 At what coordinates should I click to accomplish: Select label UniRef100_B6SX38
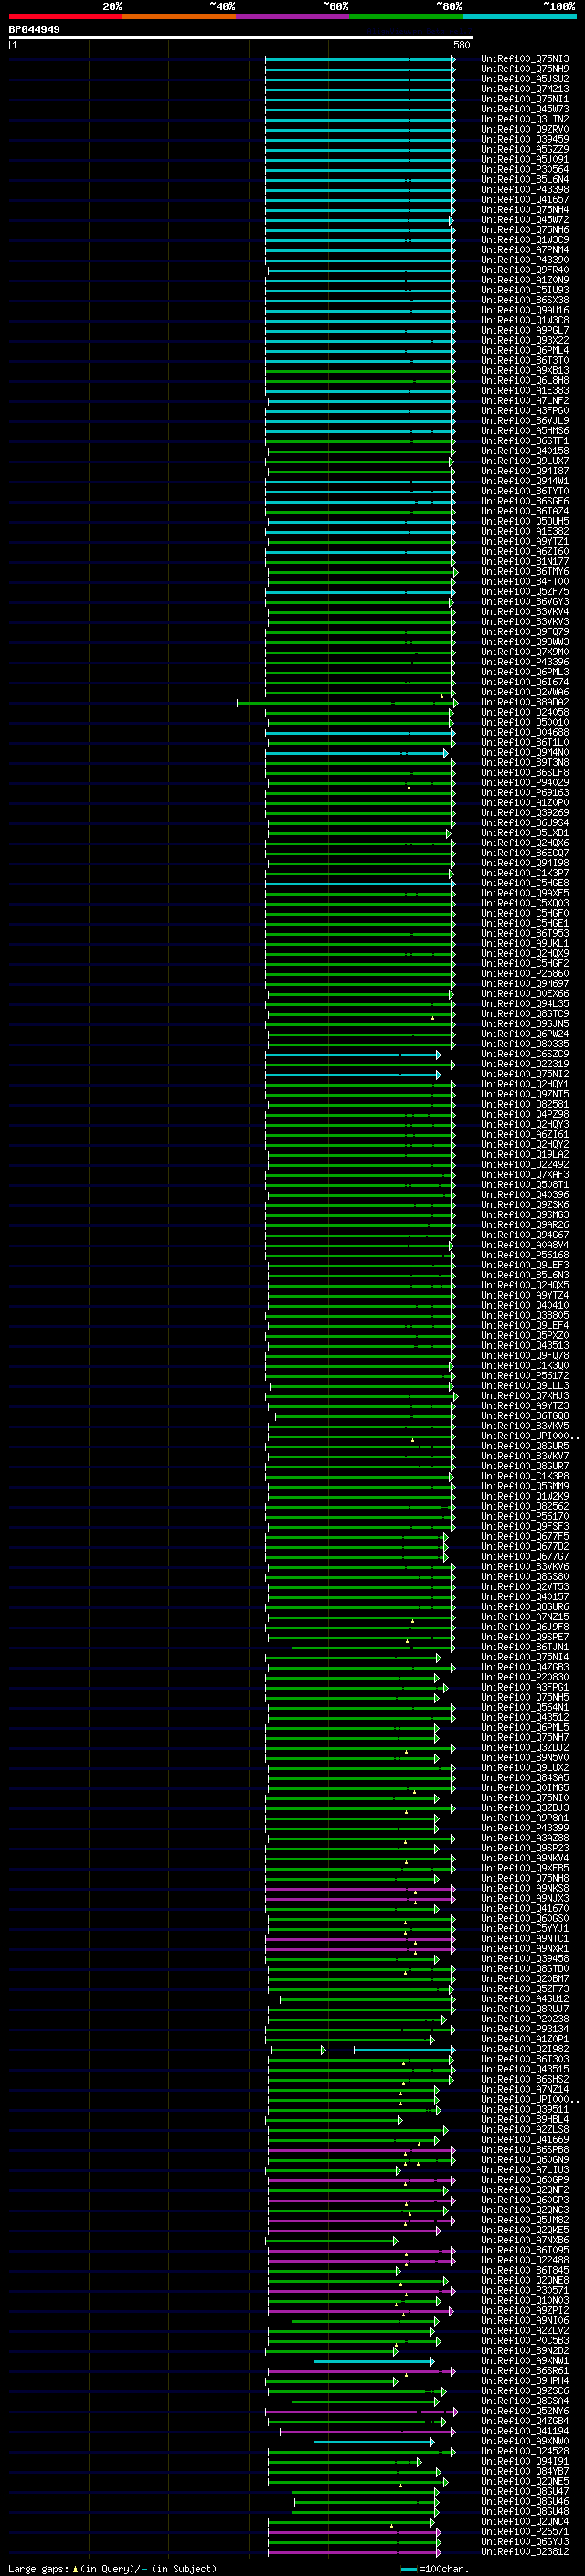pos(525,300)
